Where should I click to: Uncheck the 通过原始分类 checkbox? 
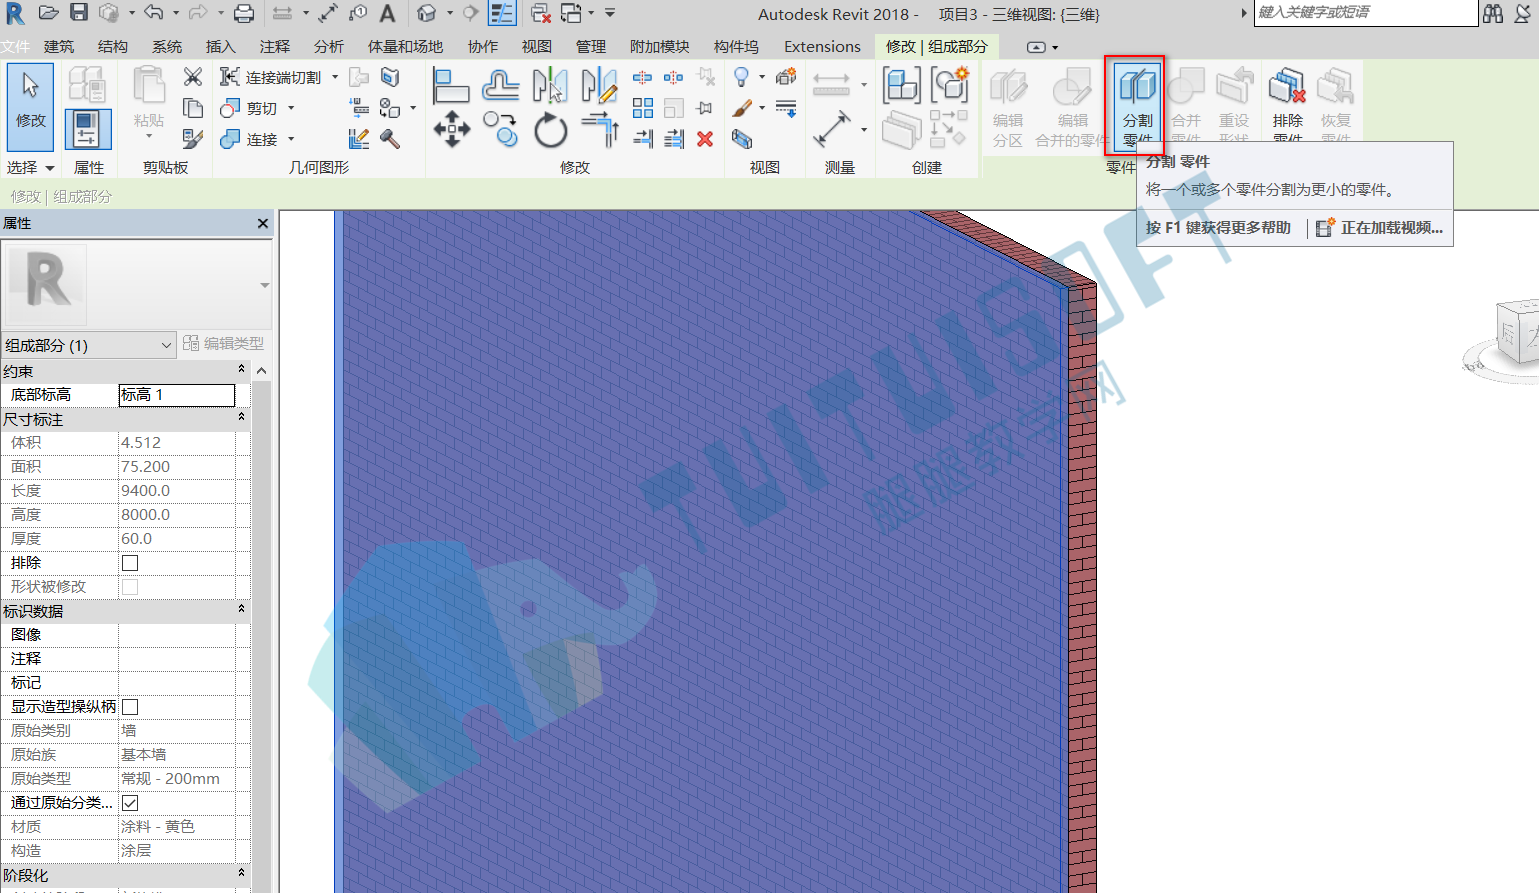click(130, 803)
